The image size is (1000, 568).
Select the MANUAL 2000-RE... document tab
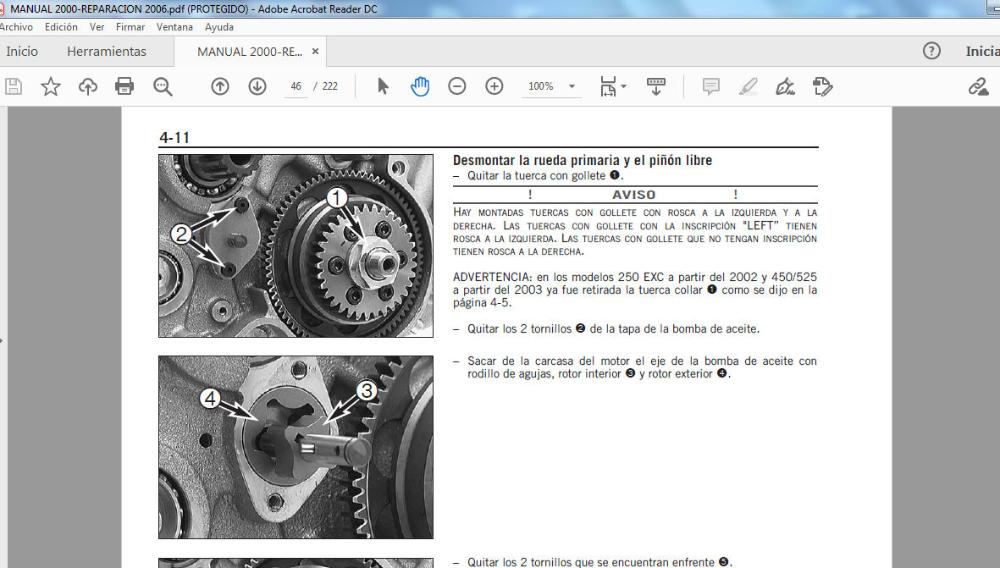click(x=249, y=52)
